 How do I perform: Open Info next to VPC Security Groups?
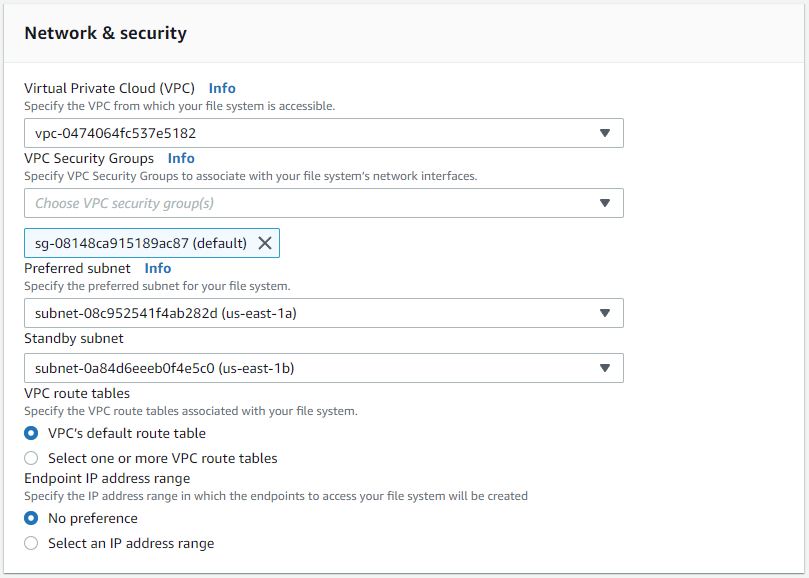tap(181, 158)
